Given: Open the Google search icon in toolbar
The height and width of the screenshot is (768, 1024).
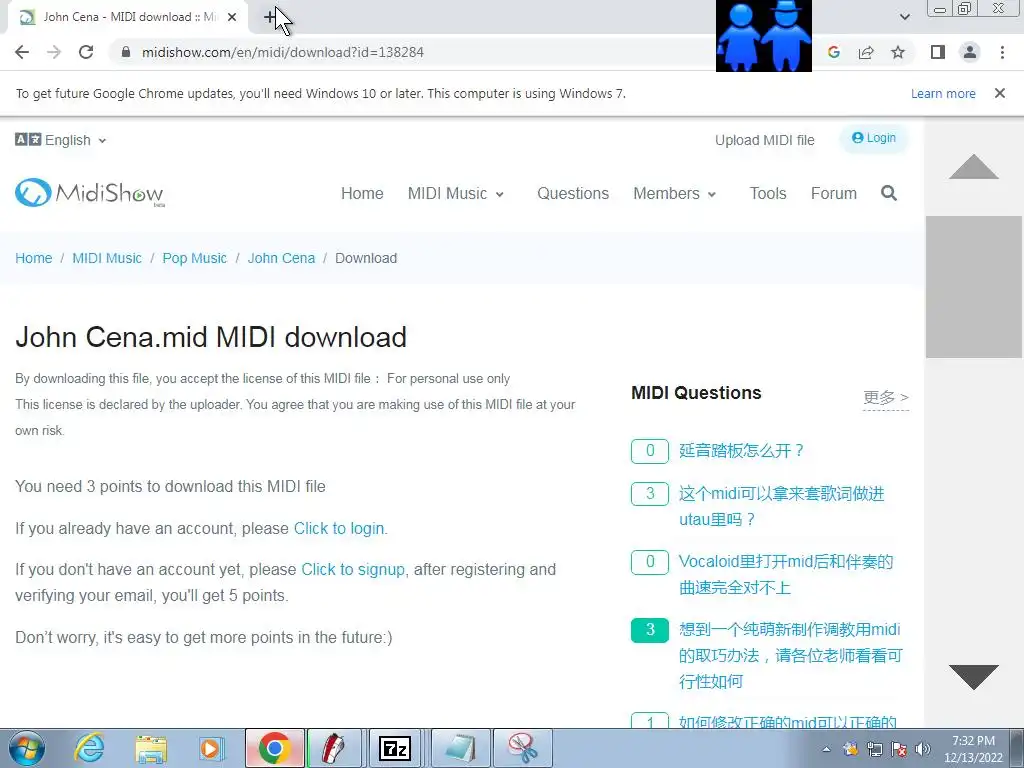Looking at the screenshot, I should point(833,52).
